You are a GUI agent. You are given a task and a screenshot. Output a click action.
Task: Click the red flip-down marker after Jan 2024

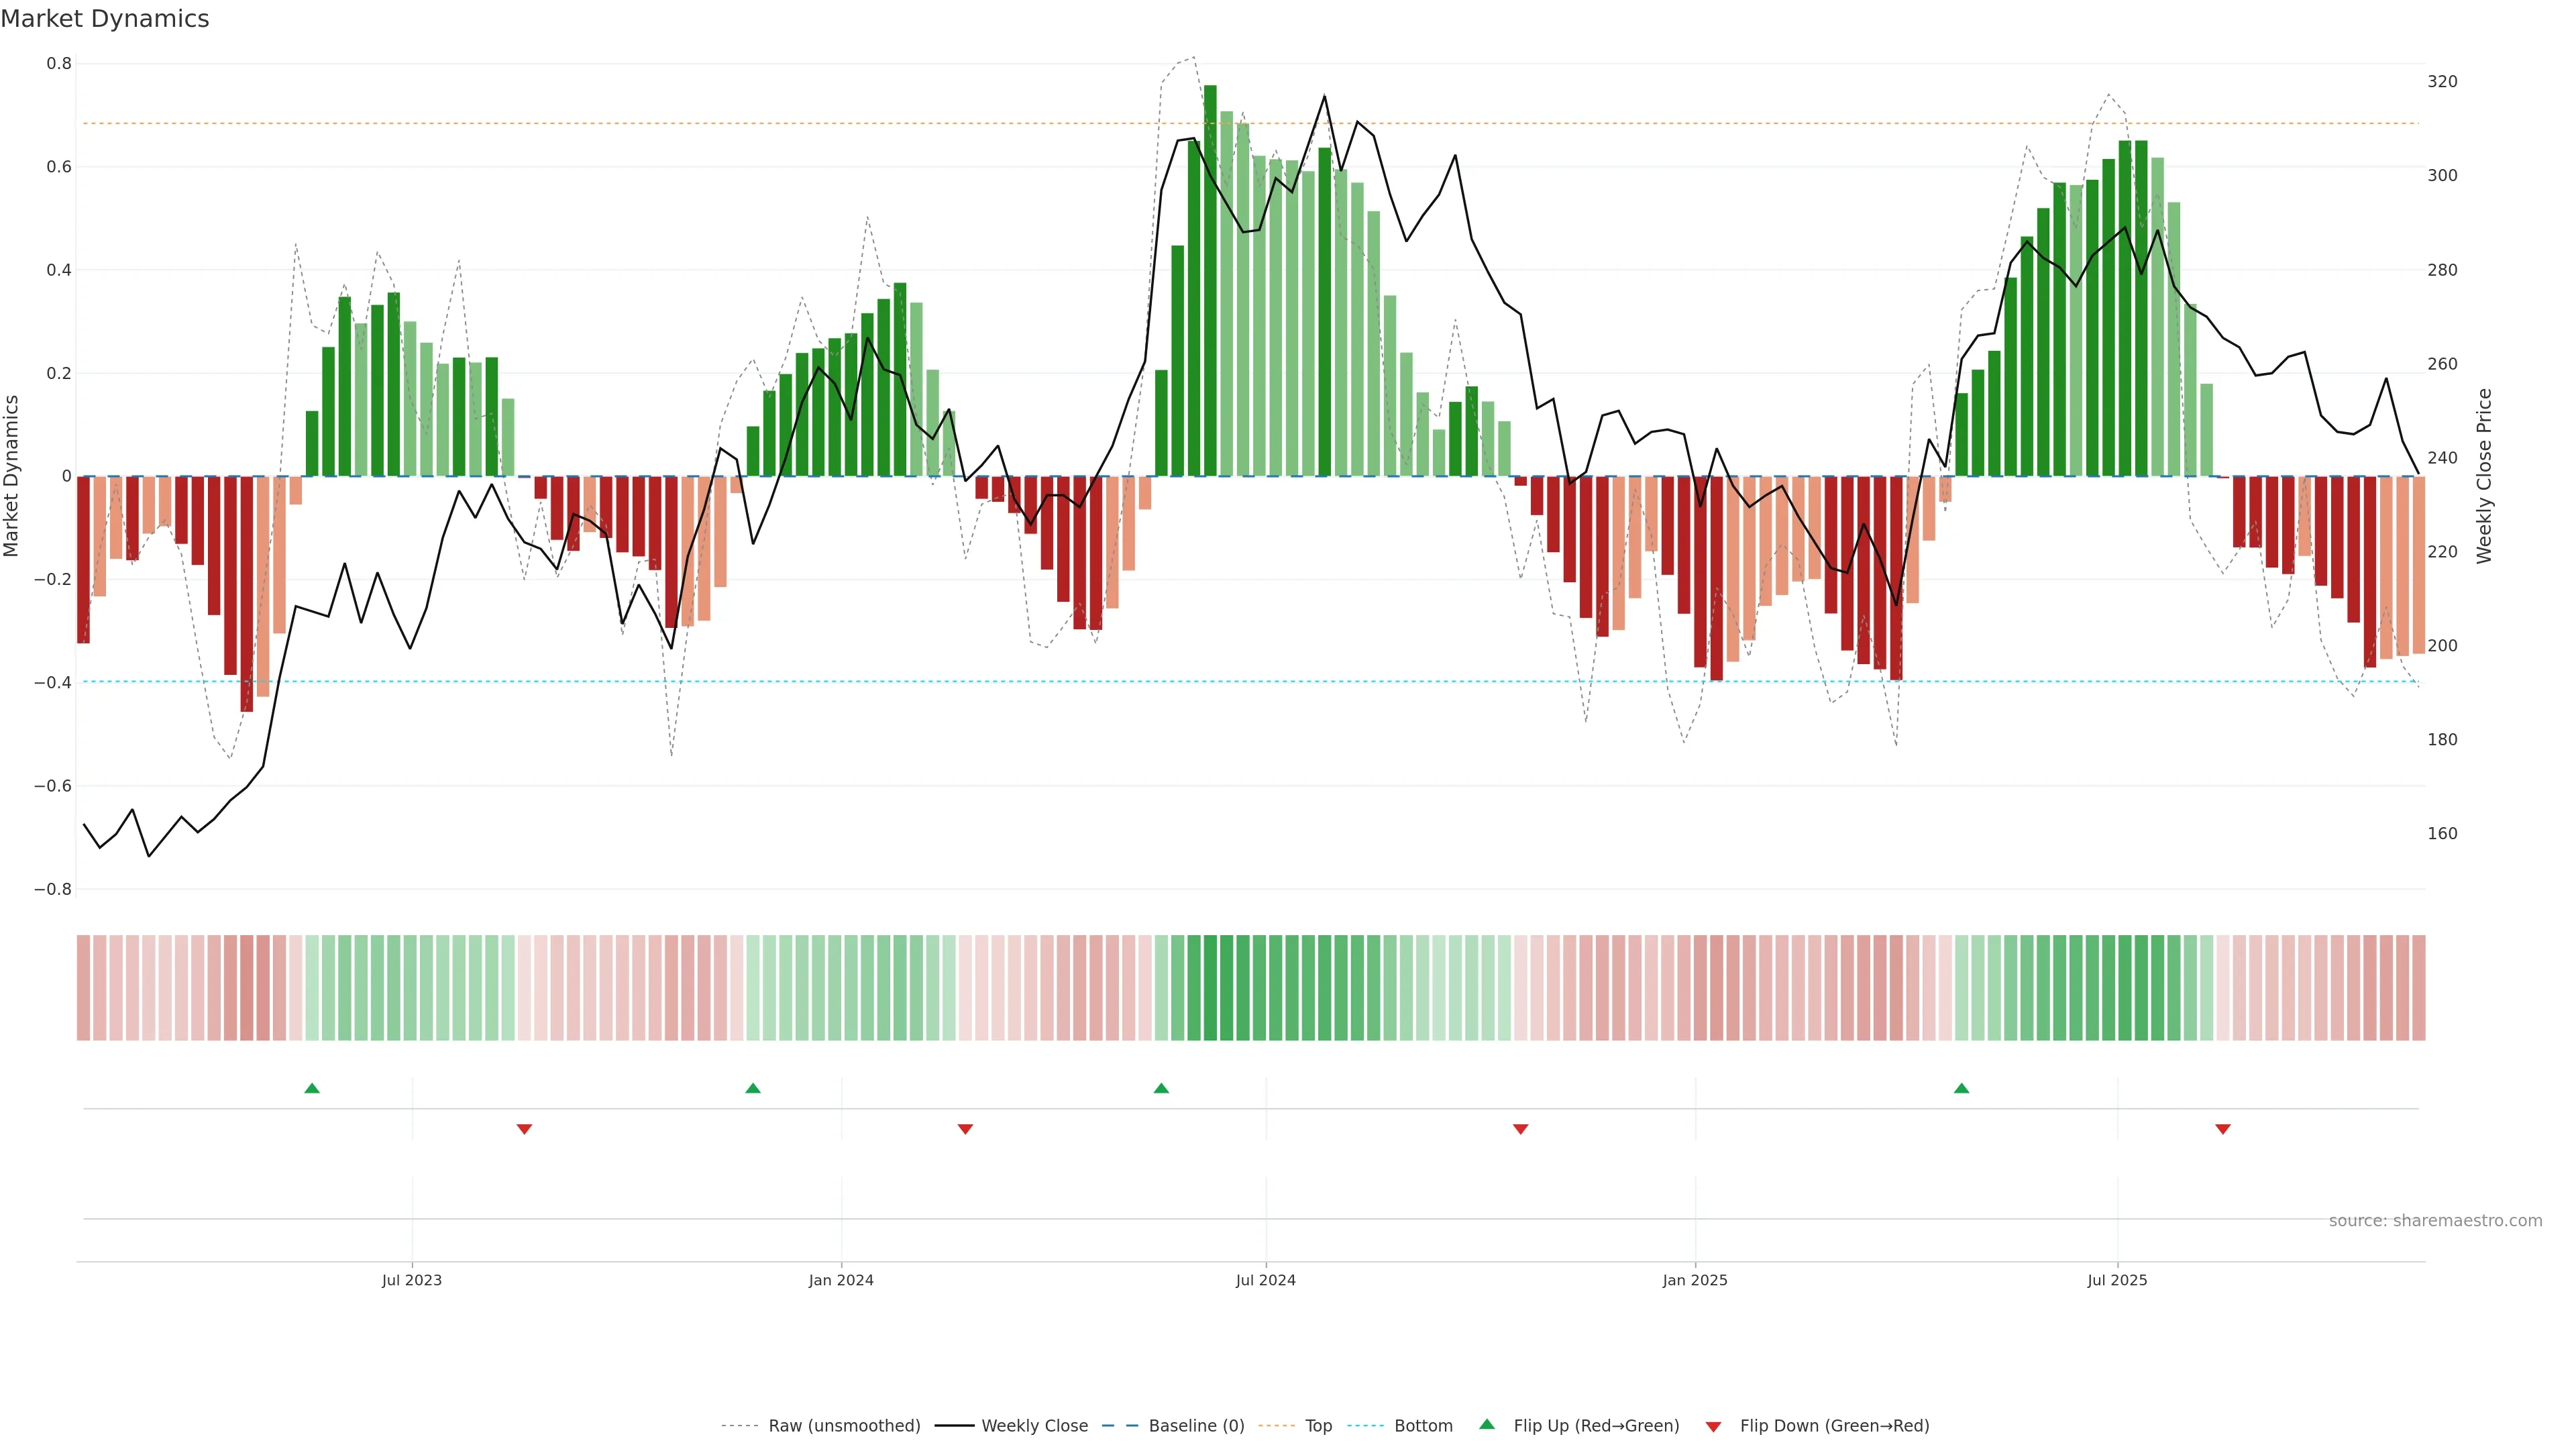[x=965, y=1129]
